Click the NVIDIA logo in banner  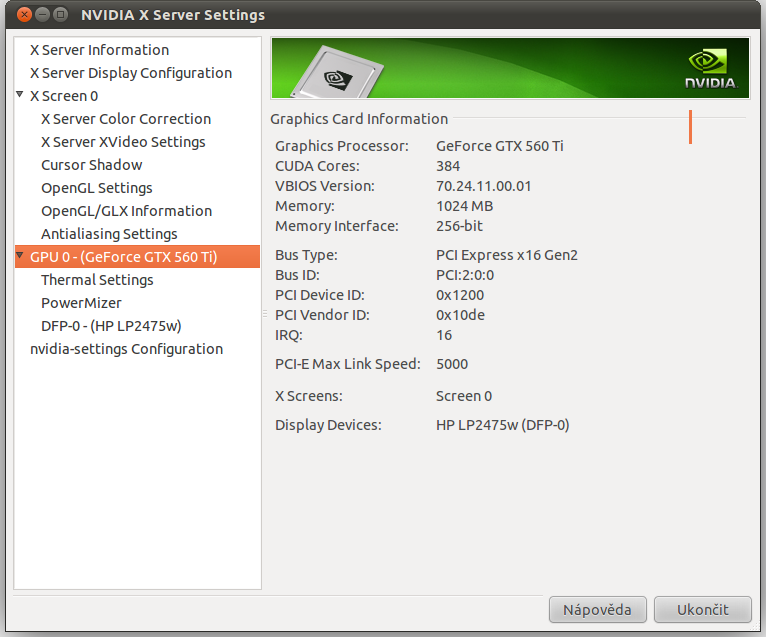(710, 68)
